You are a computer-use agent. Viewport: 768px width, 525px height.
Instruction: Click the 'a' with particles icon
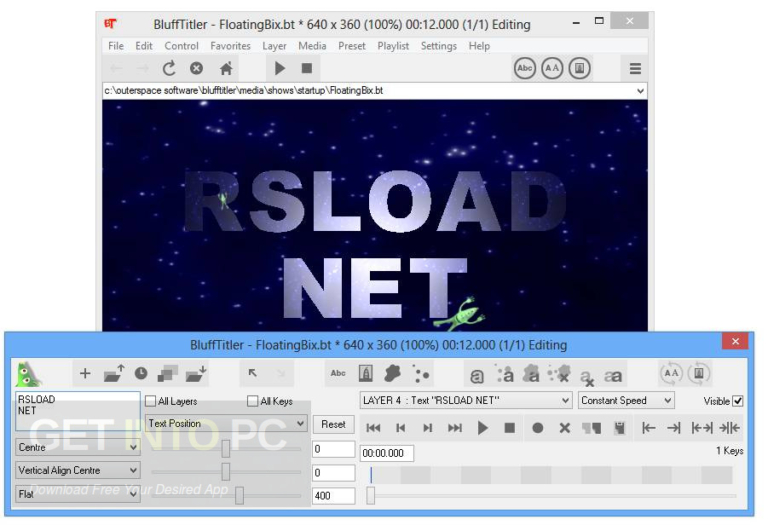pyautogui.click(x=504, y=374)
